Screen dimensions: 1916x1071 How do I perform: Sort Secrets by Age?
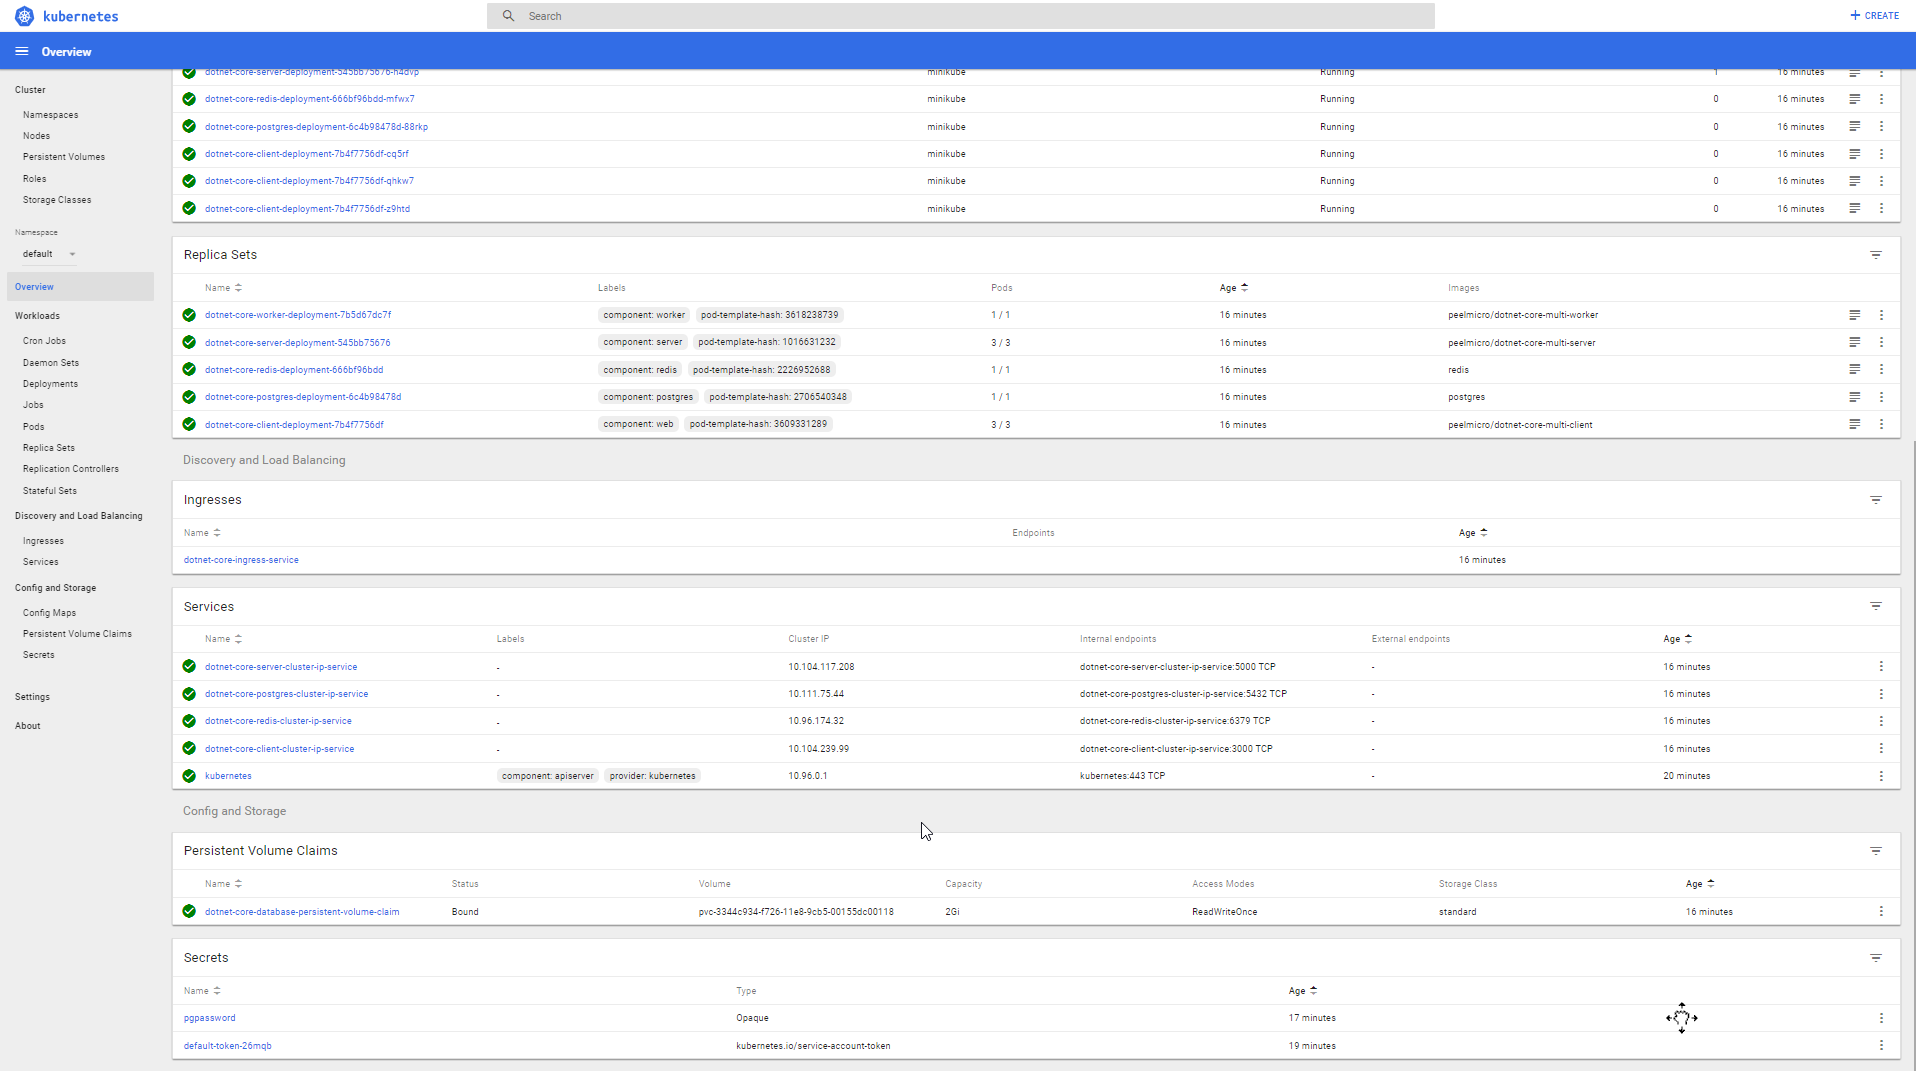coord(1302,991)
